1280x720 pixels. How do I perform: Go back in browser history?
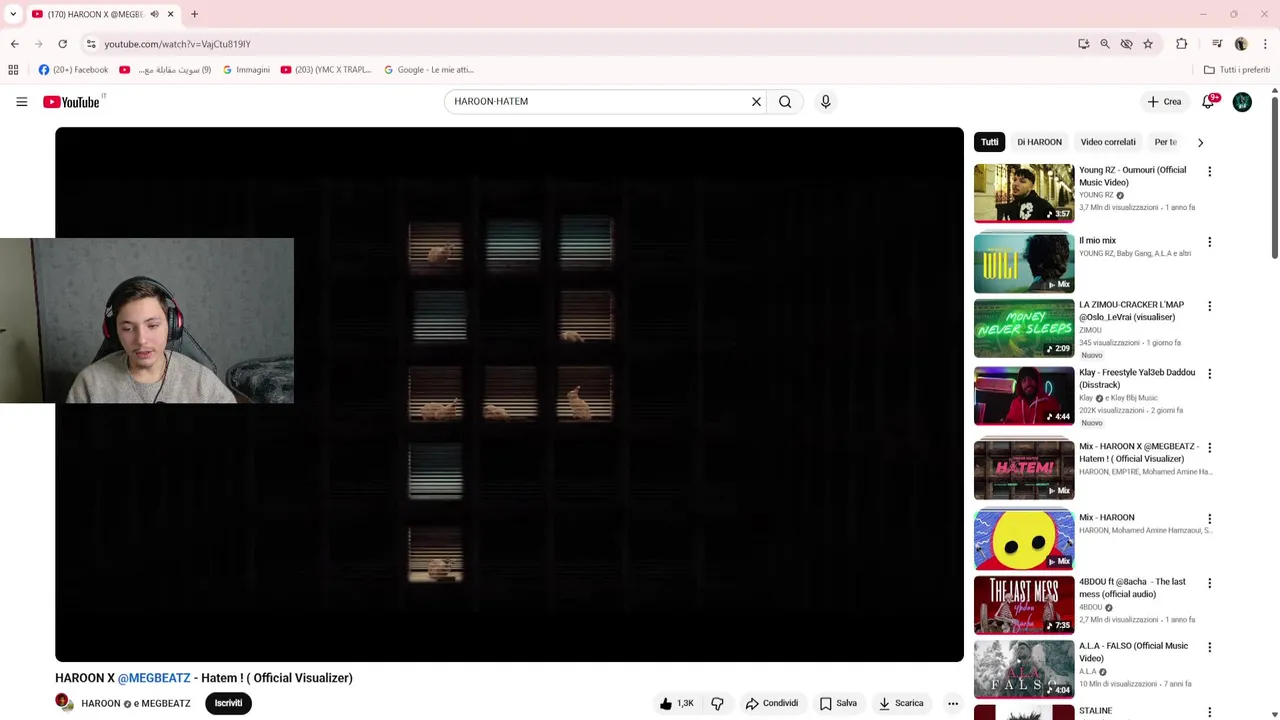[x=14, y=44]
